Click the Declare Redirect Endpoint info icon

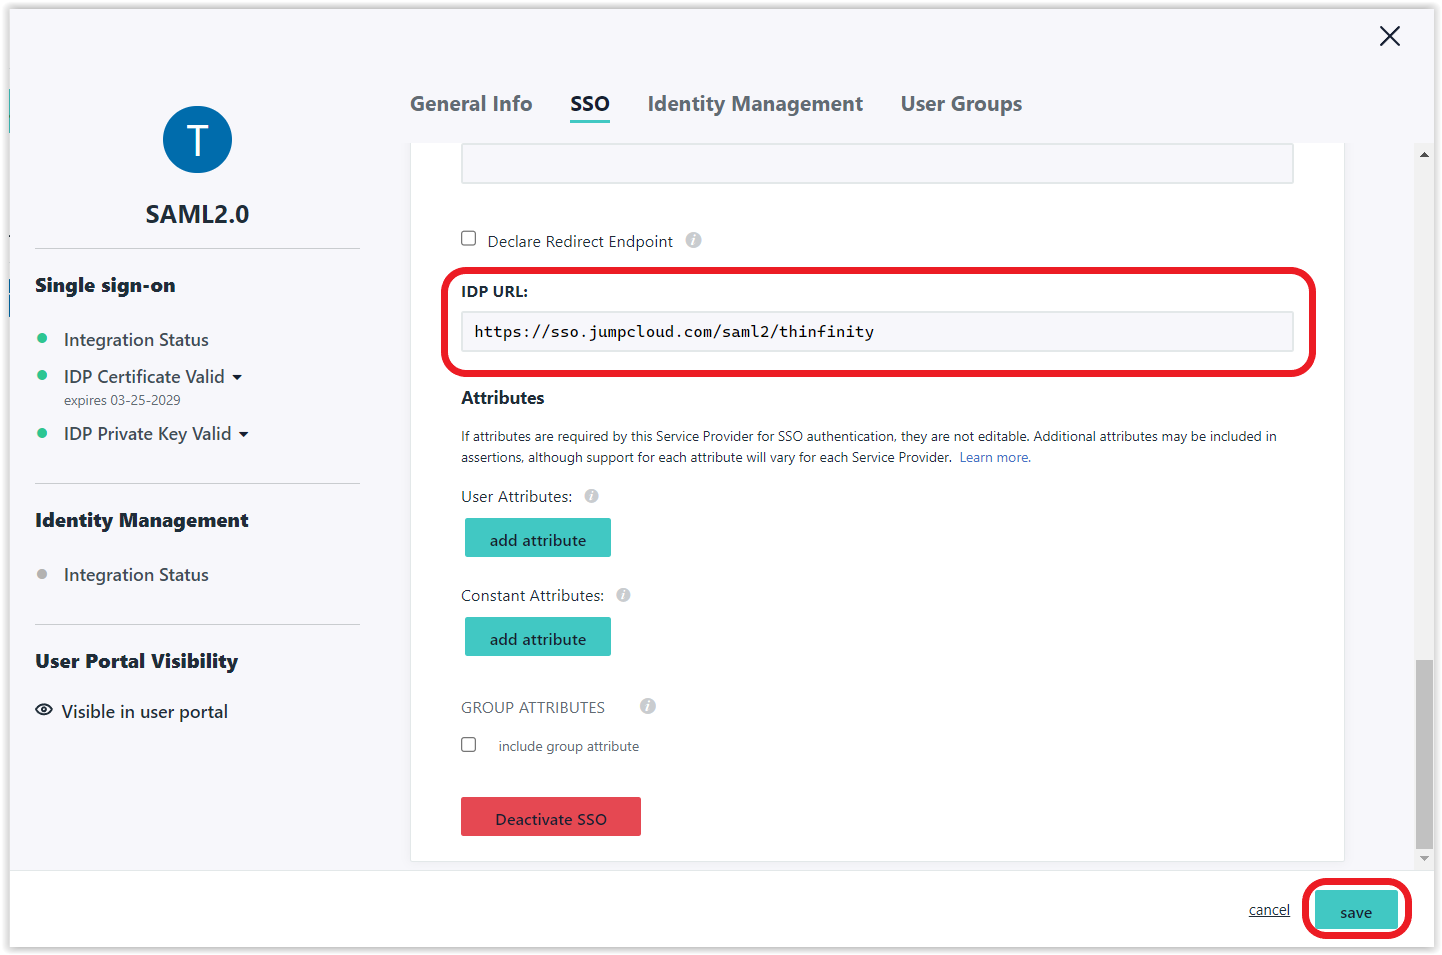click(x=693, y=240)
